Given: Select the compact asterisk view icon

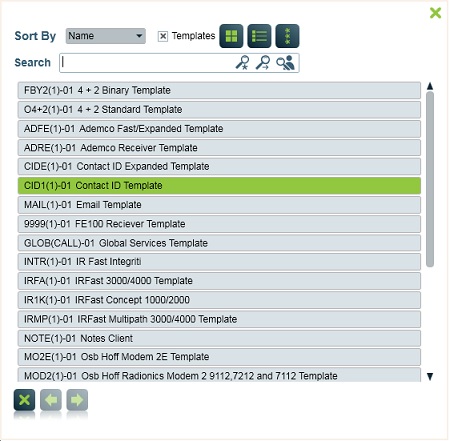Looking at the screenshot, I should 287,36.
